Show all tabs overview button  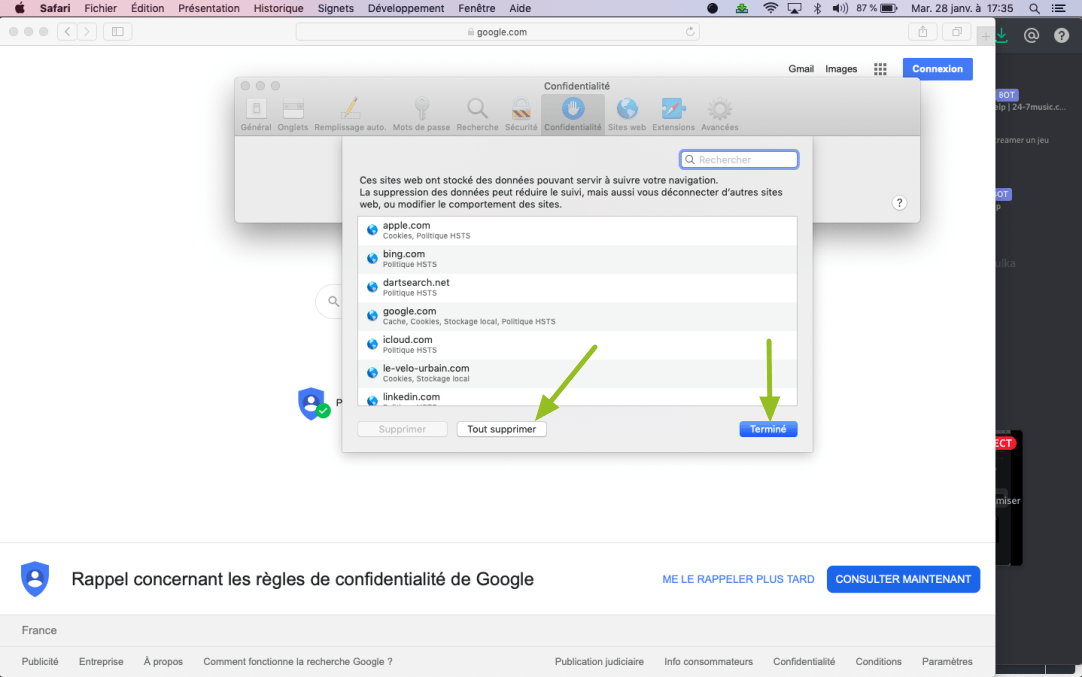point(957,32)
